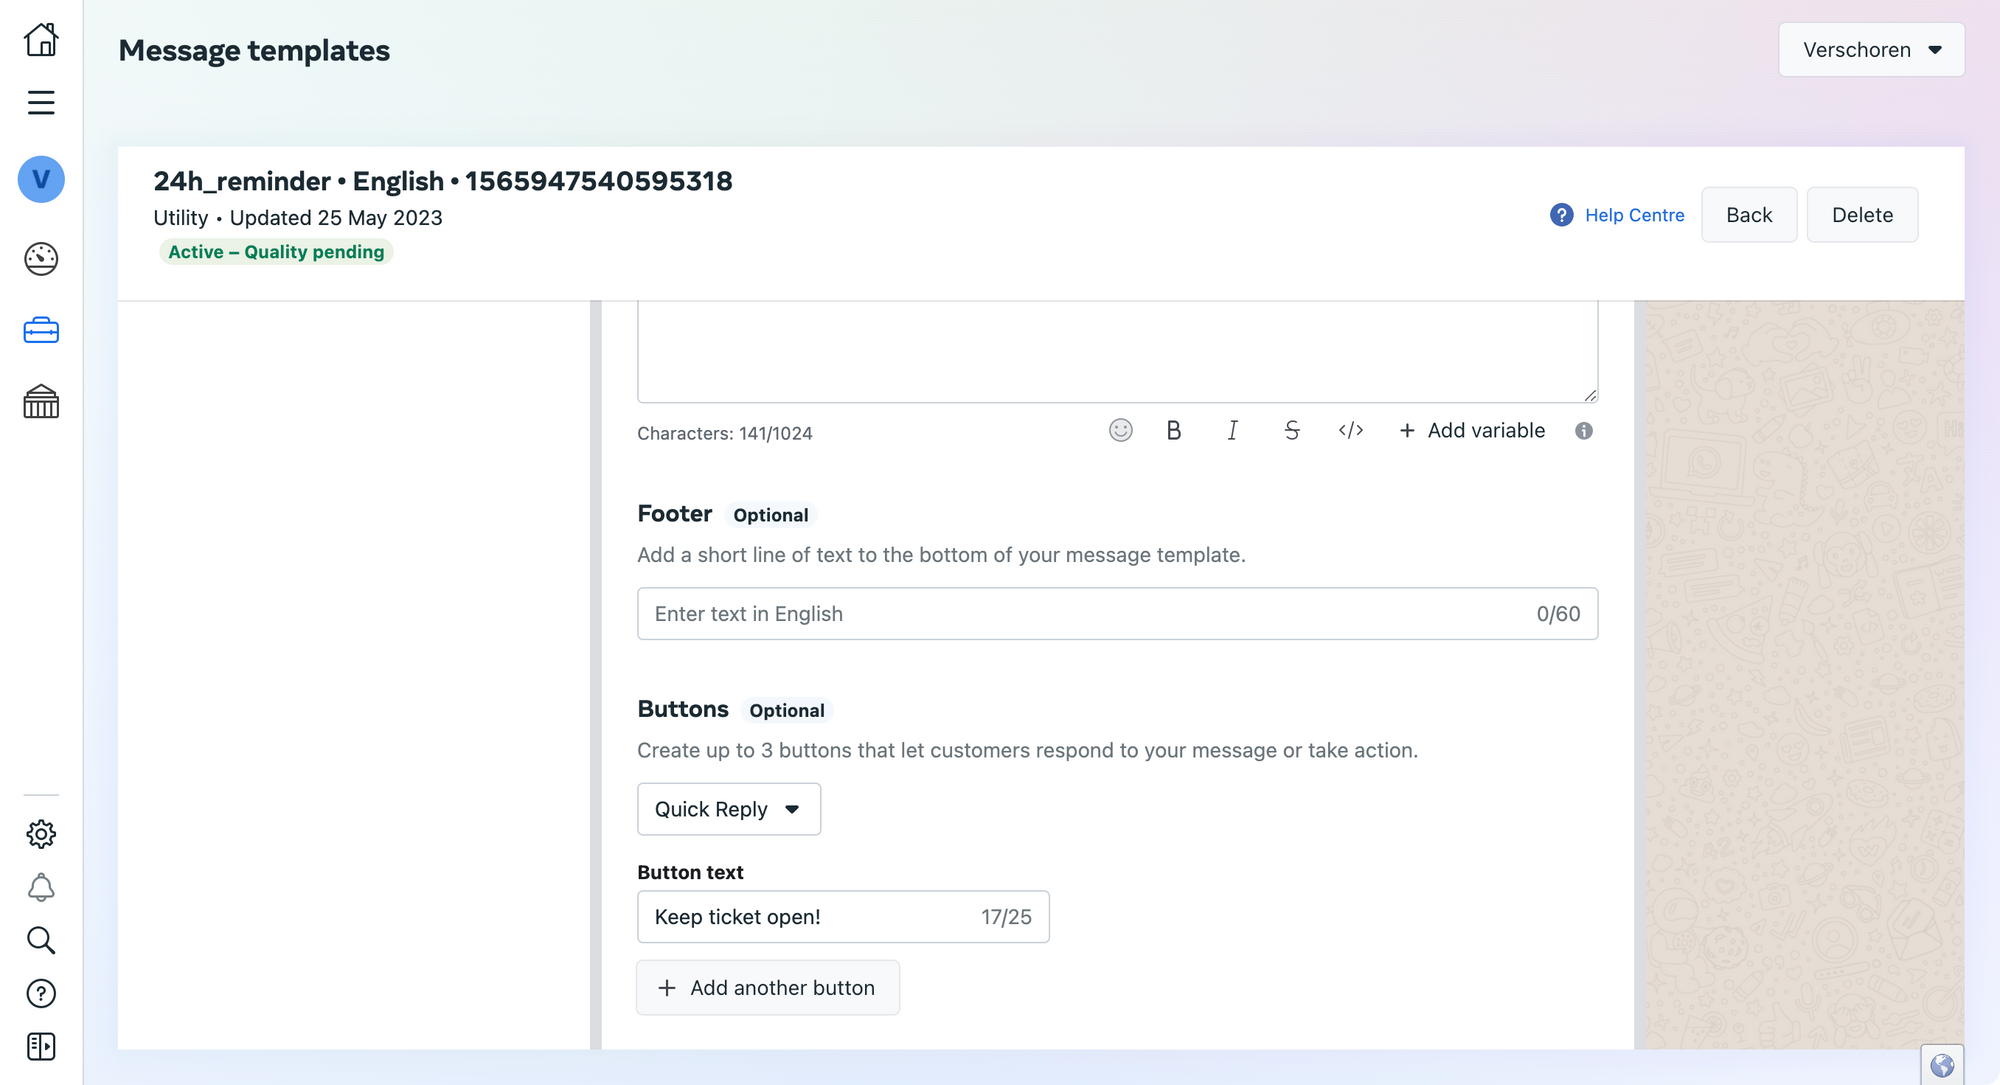The image size is (2000, 1085).
Task: Open the billing bank icon
Action: [41, 401]
